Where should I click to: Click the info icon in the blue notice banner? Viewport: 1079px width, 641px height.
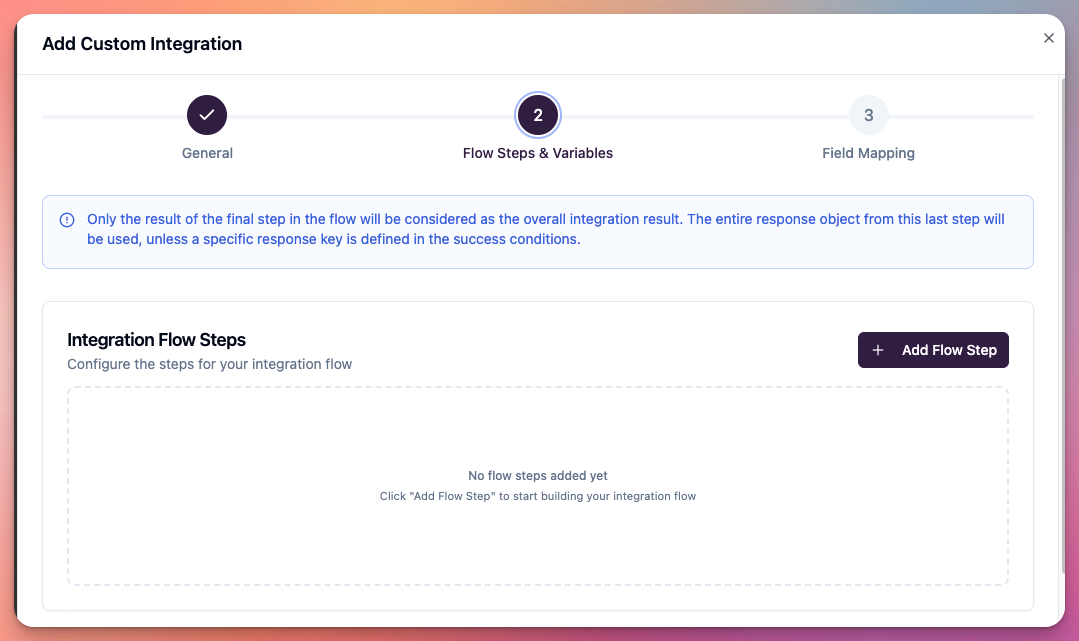click(x=66, y=219)
